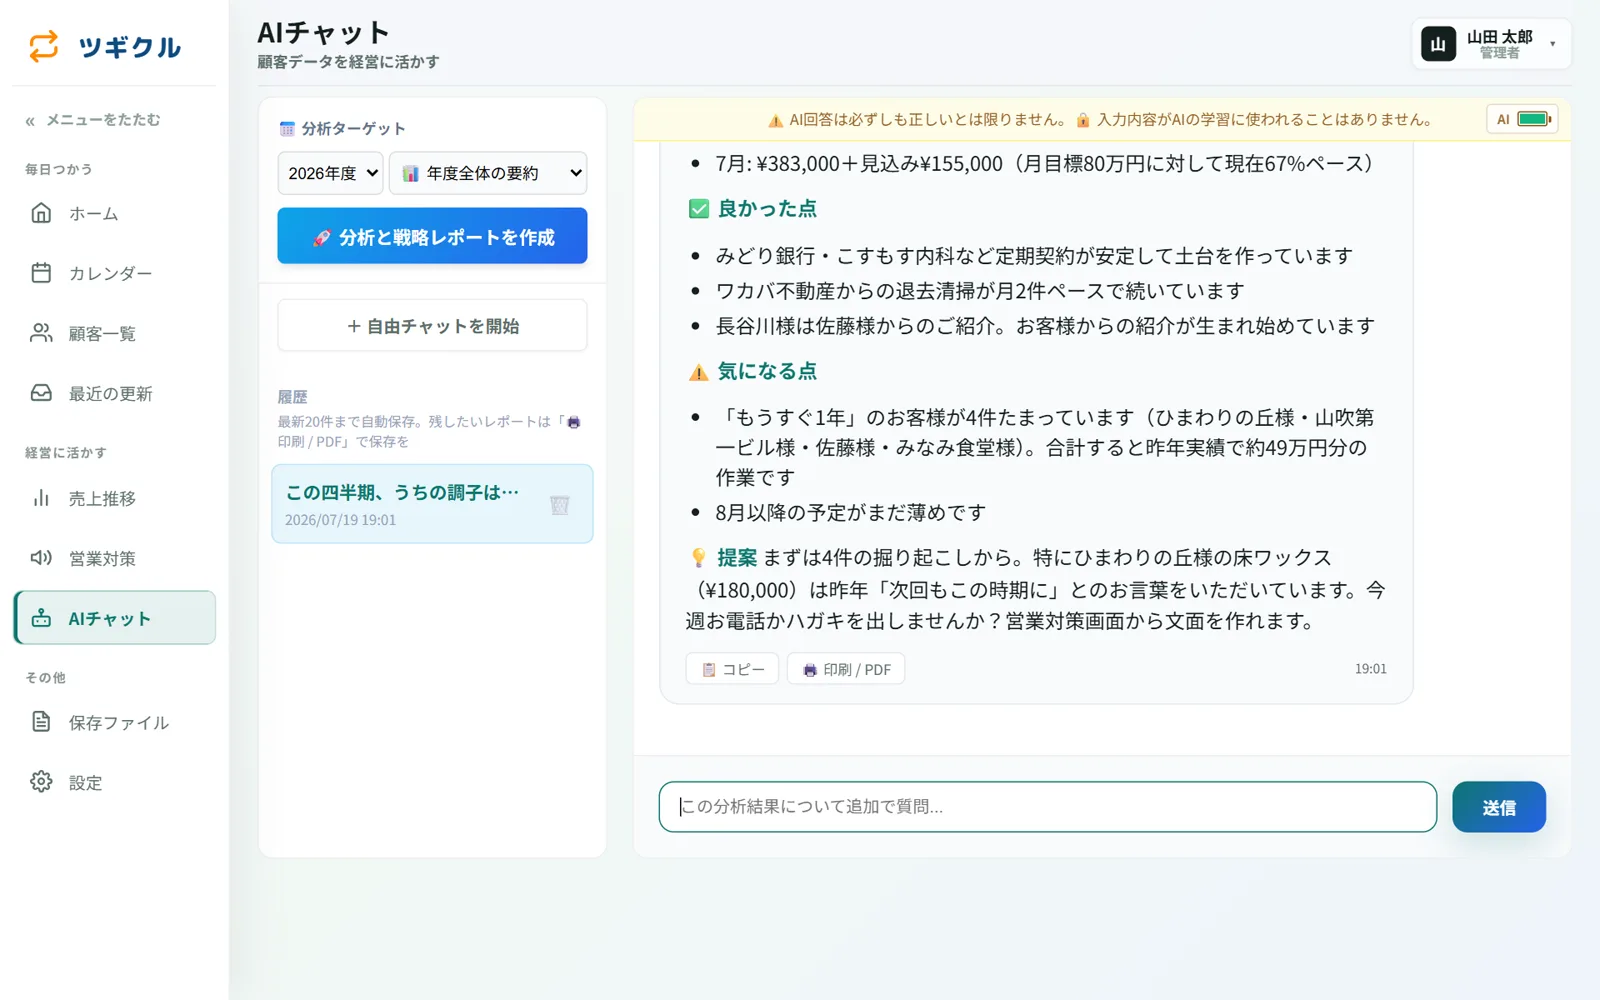This screenshot has height=1000, width=1600.
Task: Click the ツギクル logo icon
Action: click(x=44, y=46)
